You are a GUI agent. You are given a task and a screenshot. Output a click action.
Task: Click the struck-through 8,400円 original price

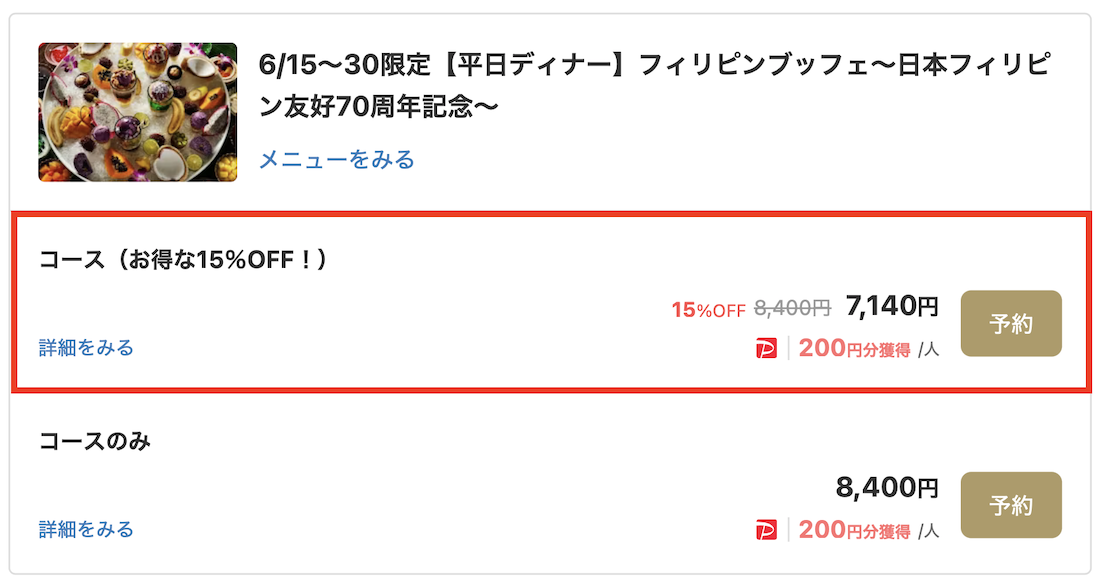(792, 307)
